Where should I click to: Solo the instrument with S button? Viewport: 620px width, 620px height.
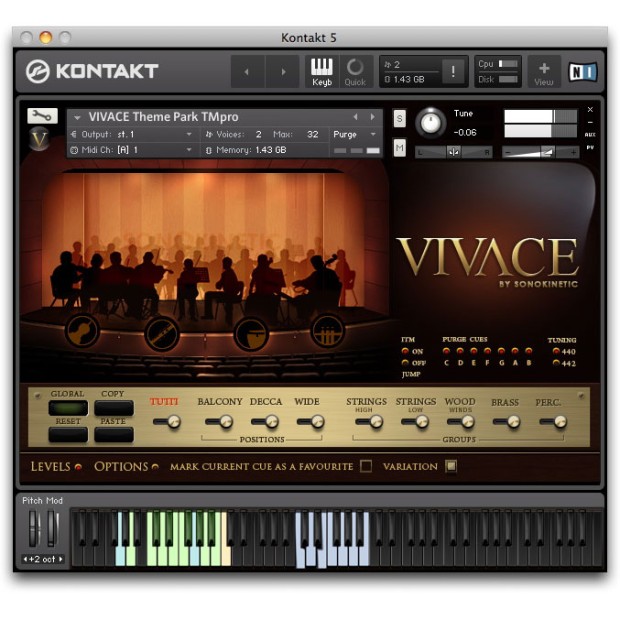[400, 118]
